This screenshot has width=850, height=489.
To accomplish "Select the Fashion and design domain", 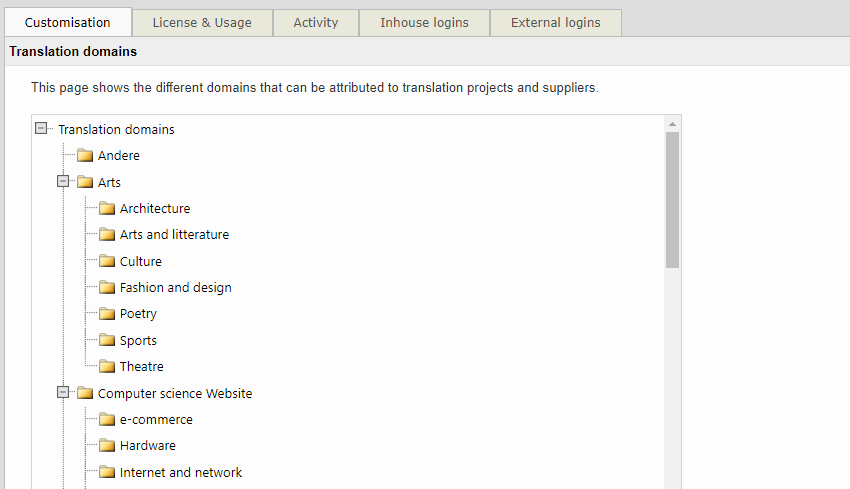I will (175, 288).
